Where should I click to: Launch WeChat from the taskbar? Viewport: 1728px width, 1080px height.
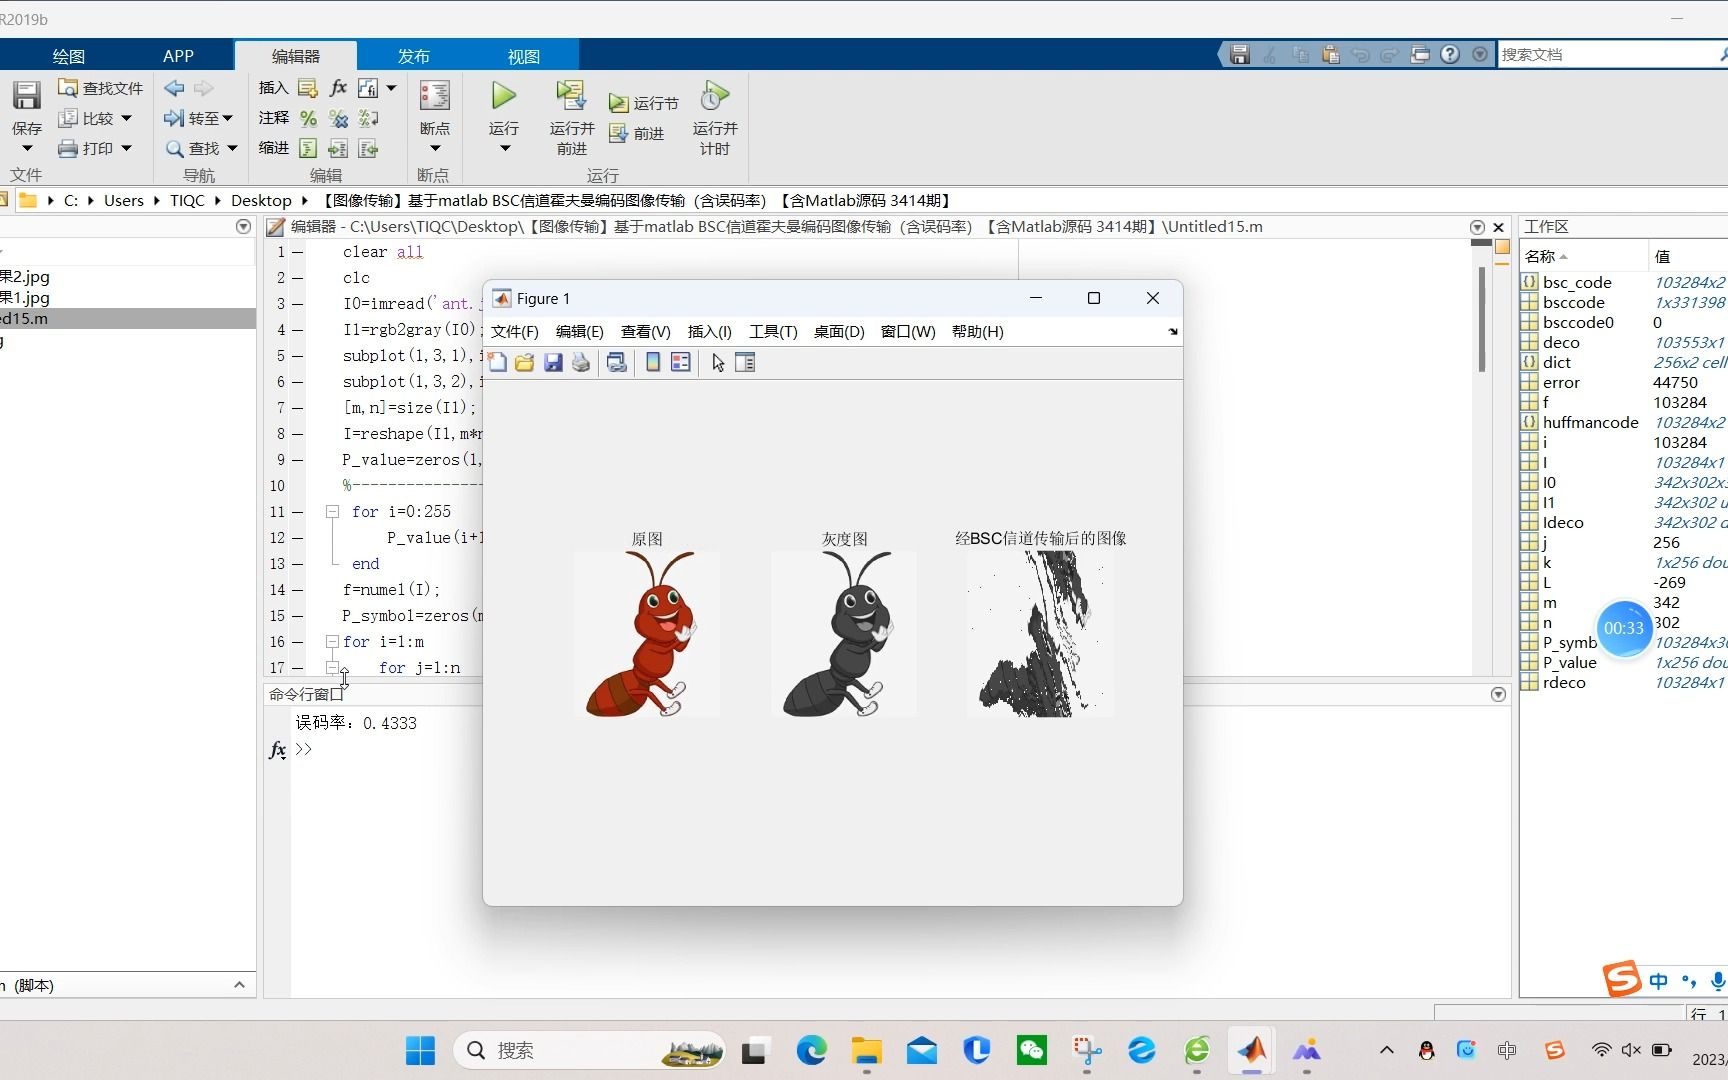coord(1031,1050)
